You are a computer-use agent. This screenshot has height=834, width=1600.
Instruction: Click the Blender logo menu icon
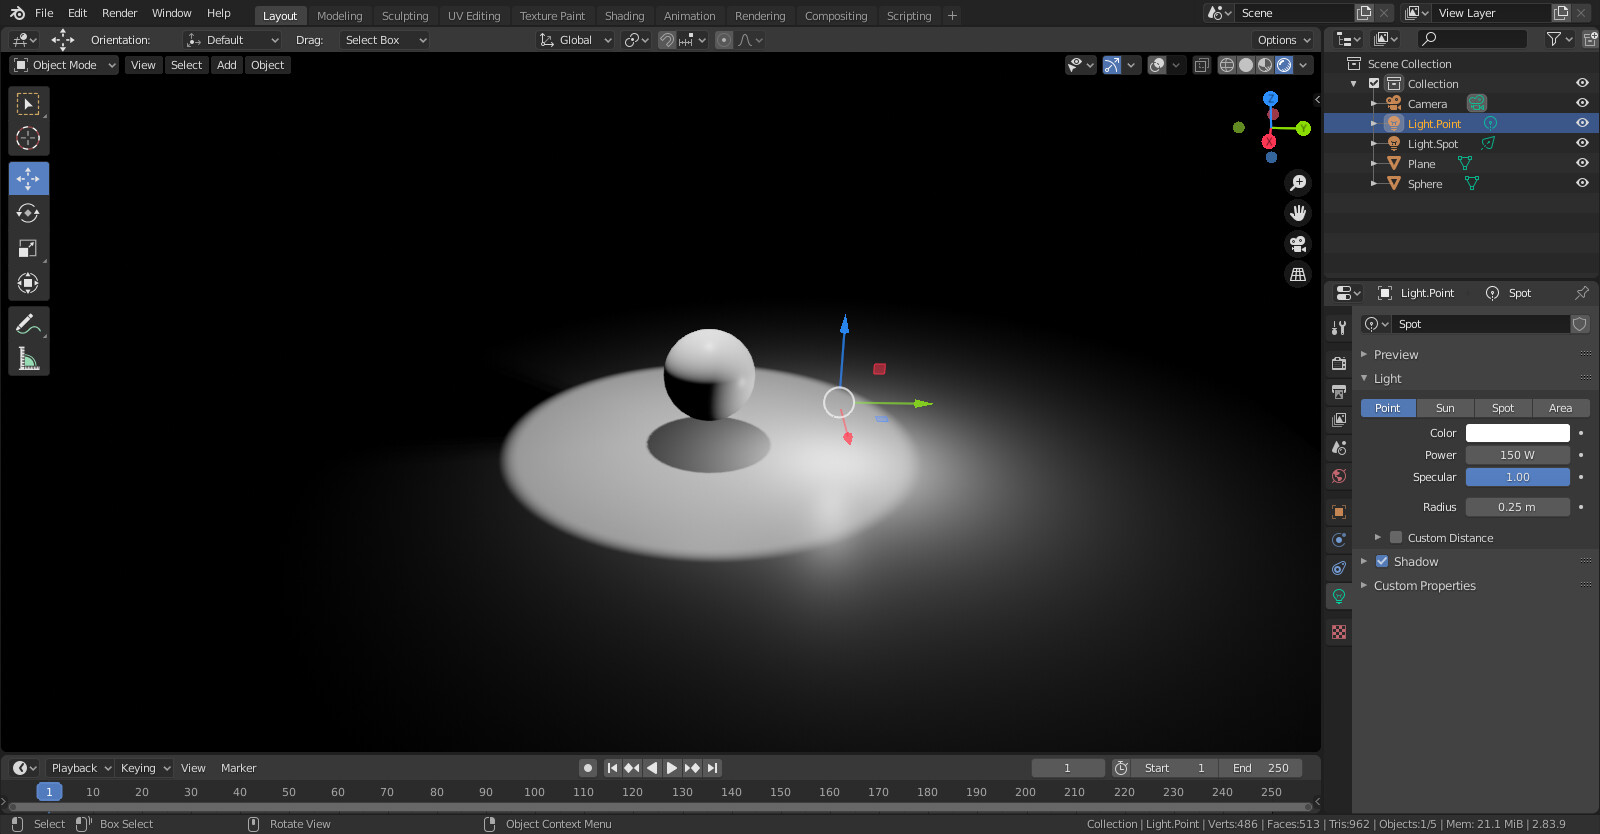pyautogui.click(x=17, y=13)
